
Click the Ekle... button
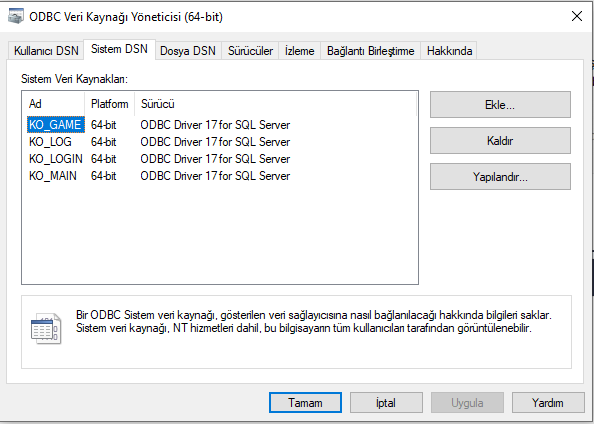(500, 105)
